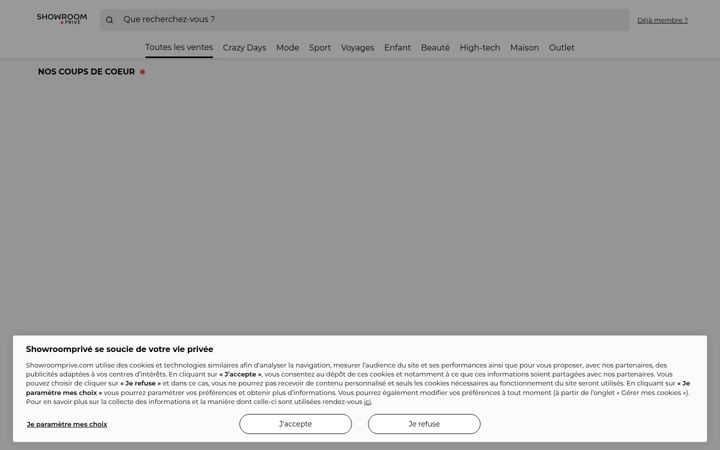
Task: Decline cookies with the 'Je refuse' button
Action: click(424, 424)
